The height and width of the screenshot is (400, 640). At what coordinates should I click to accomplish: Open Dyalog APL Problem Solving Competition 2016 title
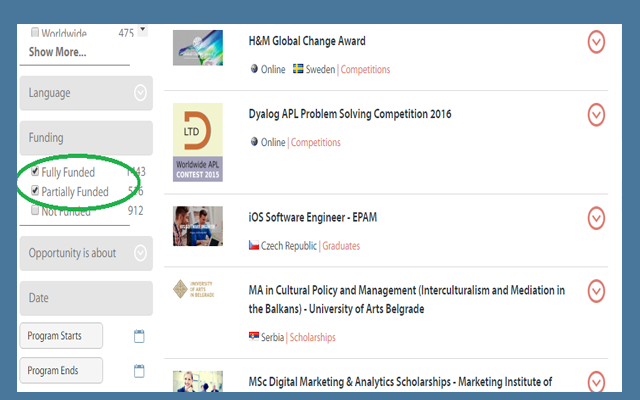[350, 114]
